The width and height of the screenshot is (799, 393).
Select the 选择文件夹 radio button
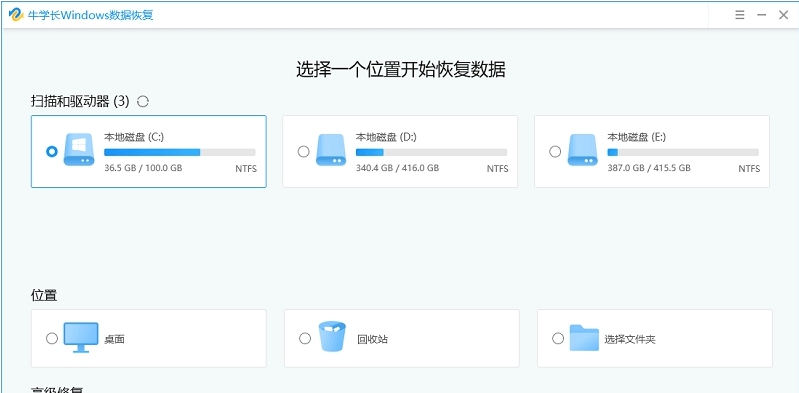558,338
